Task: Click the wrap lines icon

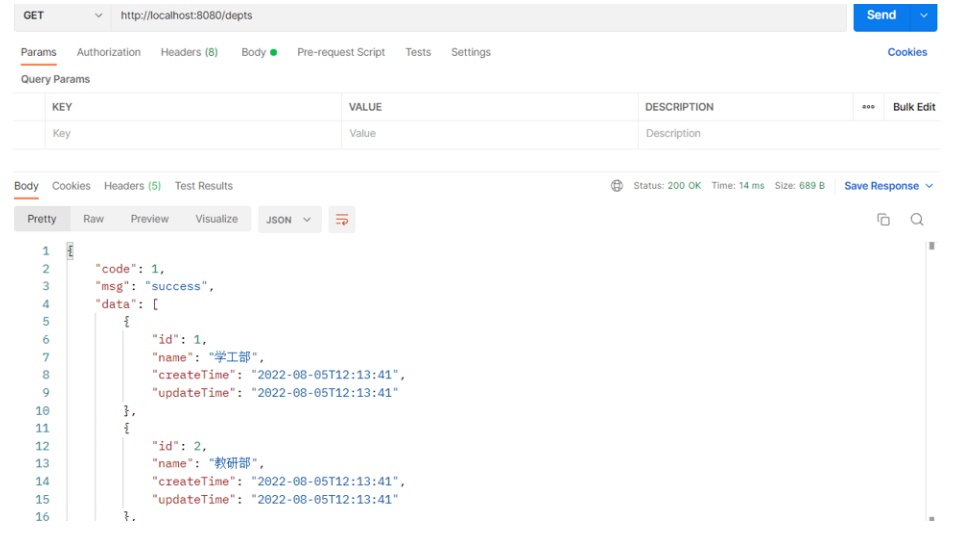Action: (342, 219)
